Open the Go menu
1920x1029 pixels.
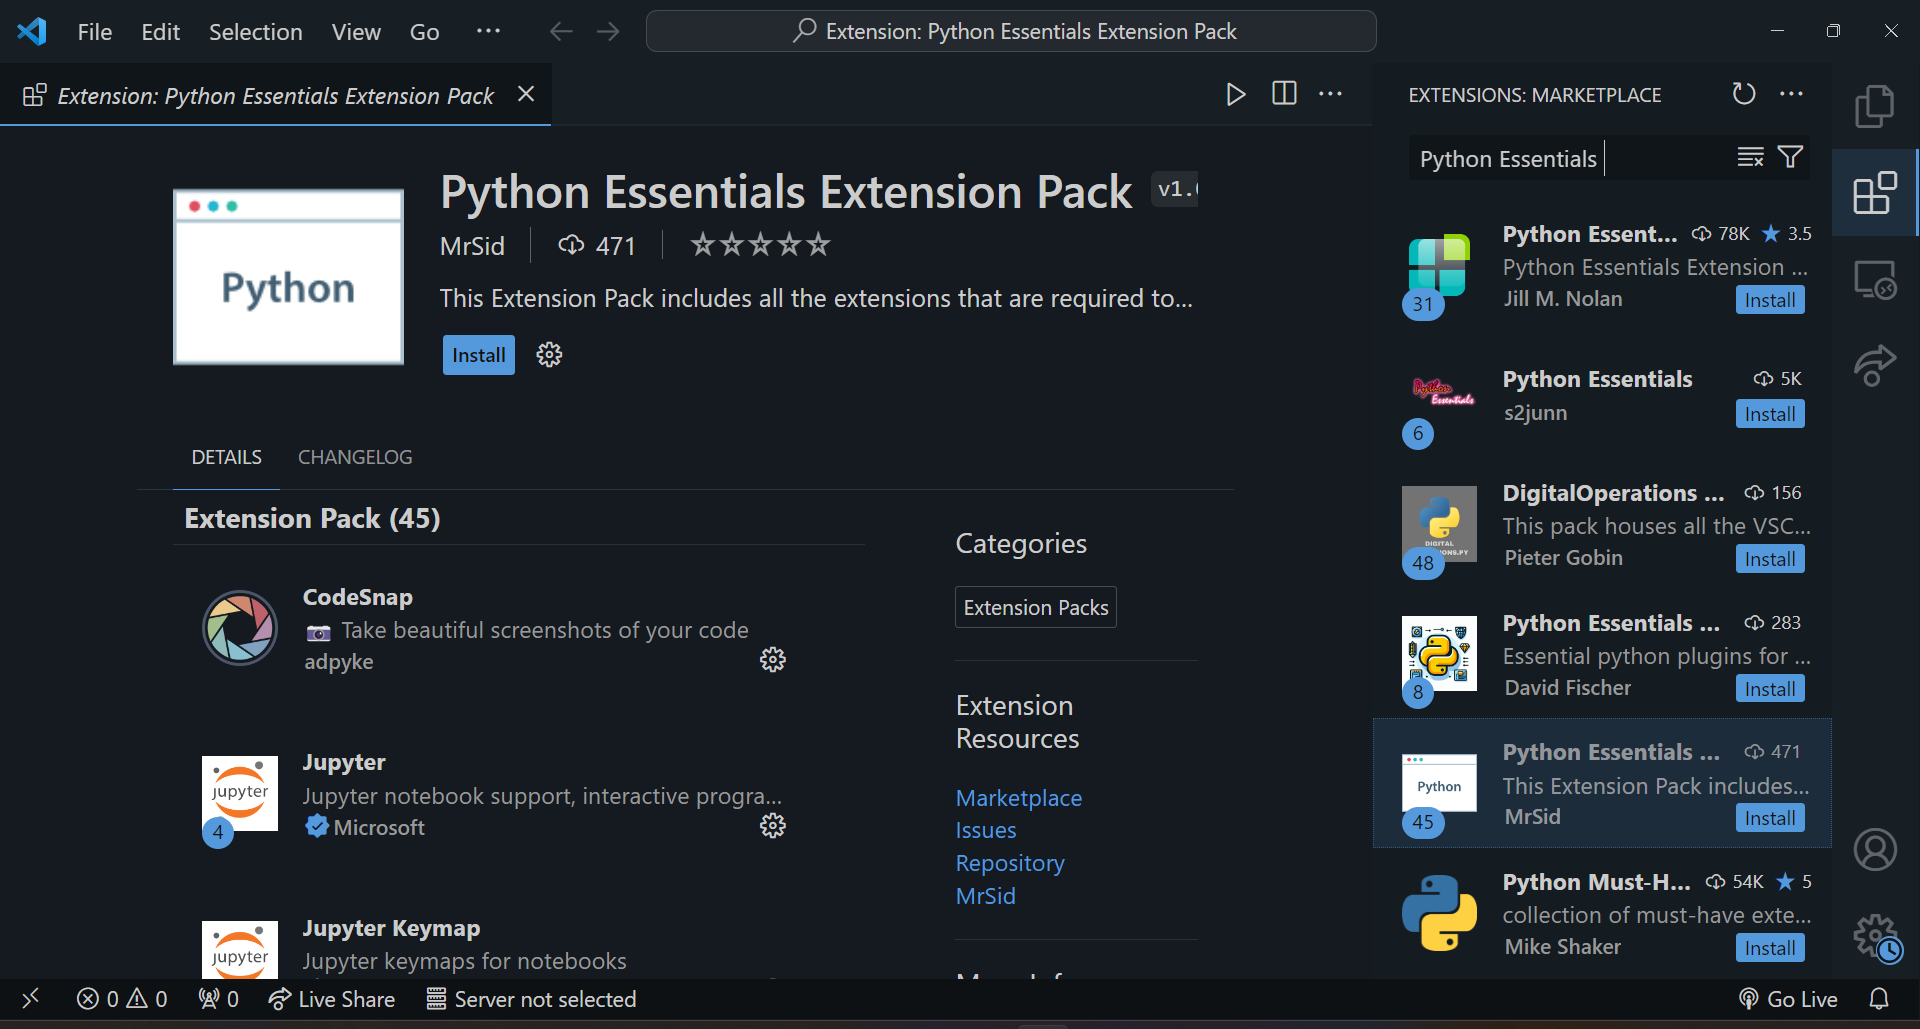[424, 32]
